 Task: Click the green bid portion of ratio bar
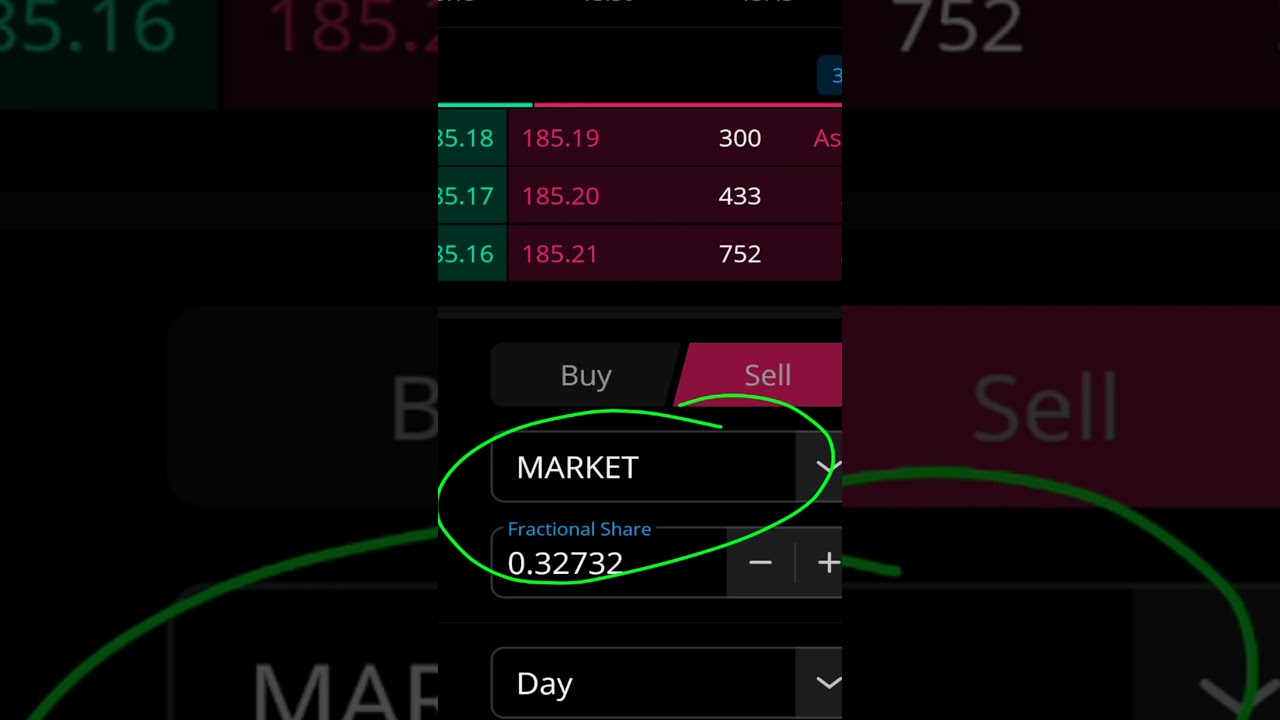pos(485,104)
